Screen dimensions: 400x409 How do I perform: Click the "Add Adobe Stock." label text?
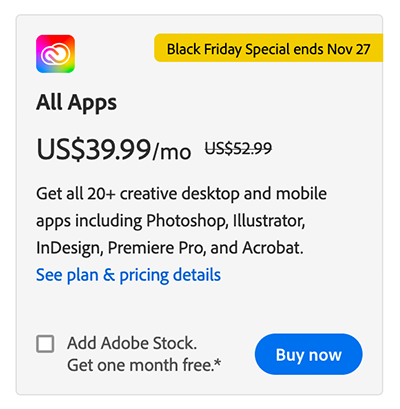pos(132,343)
